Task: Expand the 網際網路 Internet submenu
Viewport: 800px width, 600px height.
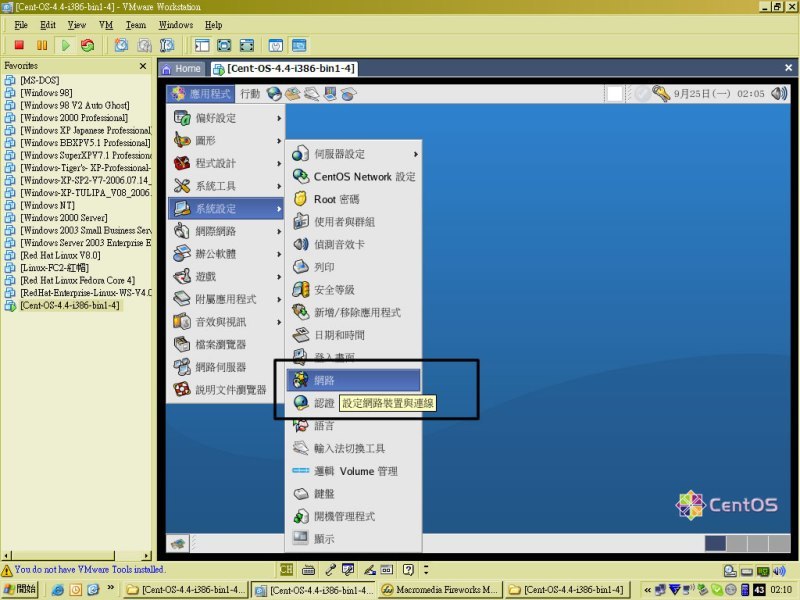Action: [227, 231]
